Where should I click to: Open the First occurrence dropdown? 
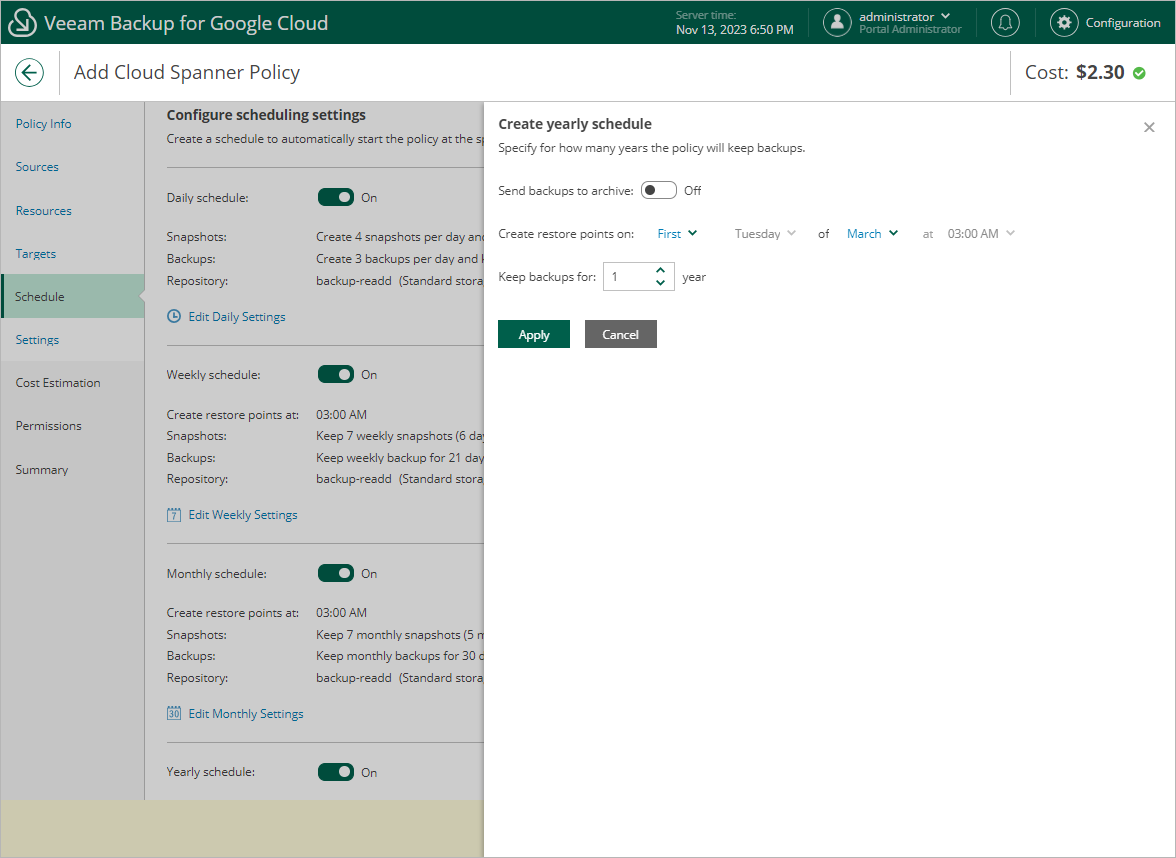click(x=677, y=233)
